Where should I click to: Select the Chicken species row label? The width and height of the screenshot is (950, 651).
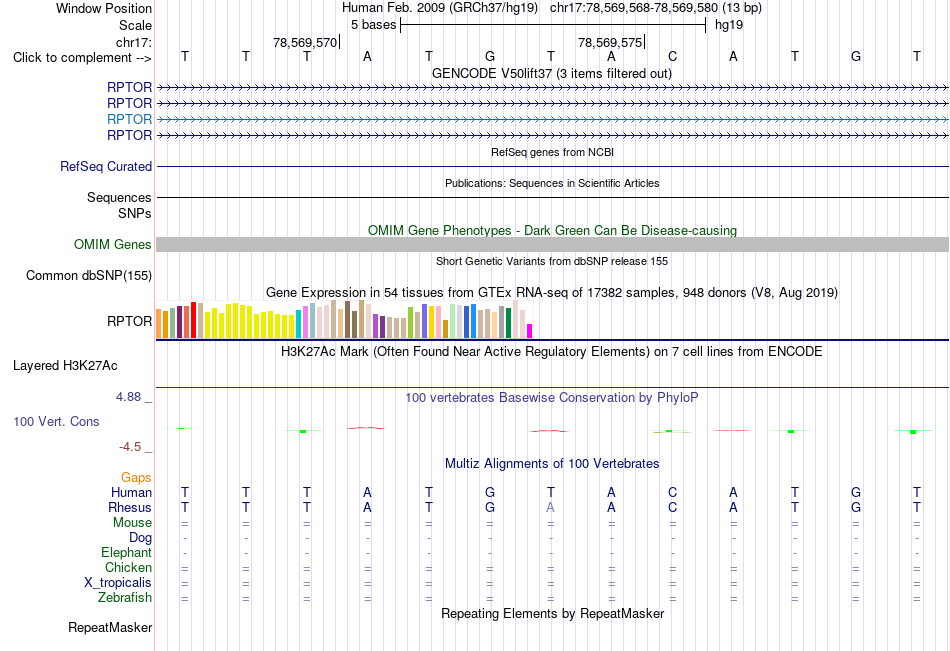[x=128, y=567]
